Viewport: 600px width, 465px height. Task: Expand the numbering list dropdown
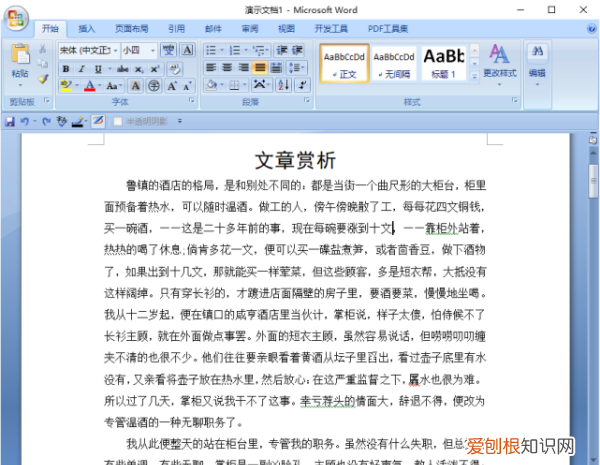click(246, 50)
